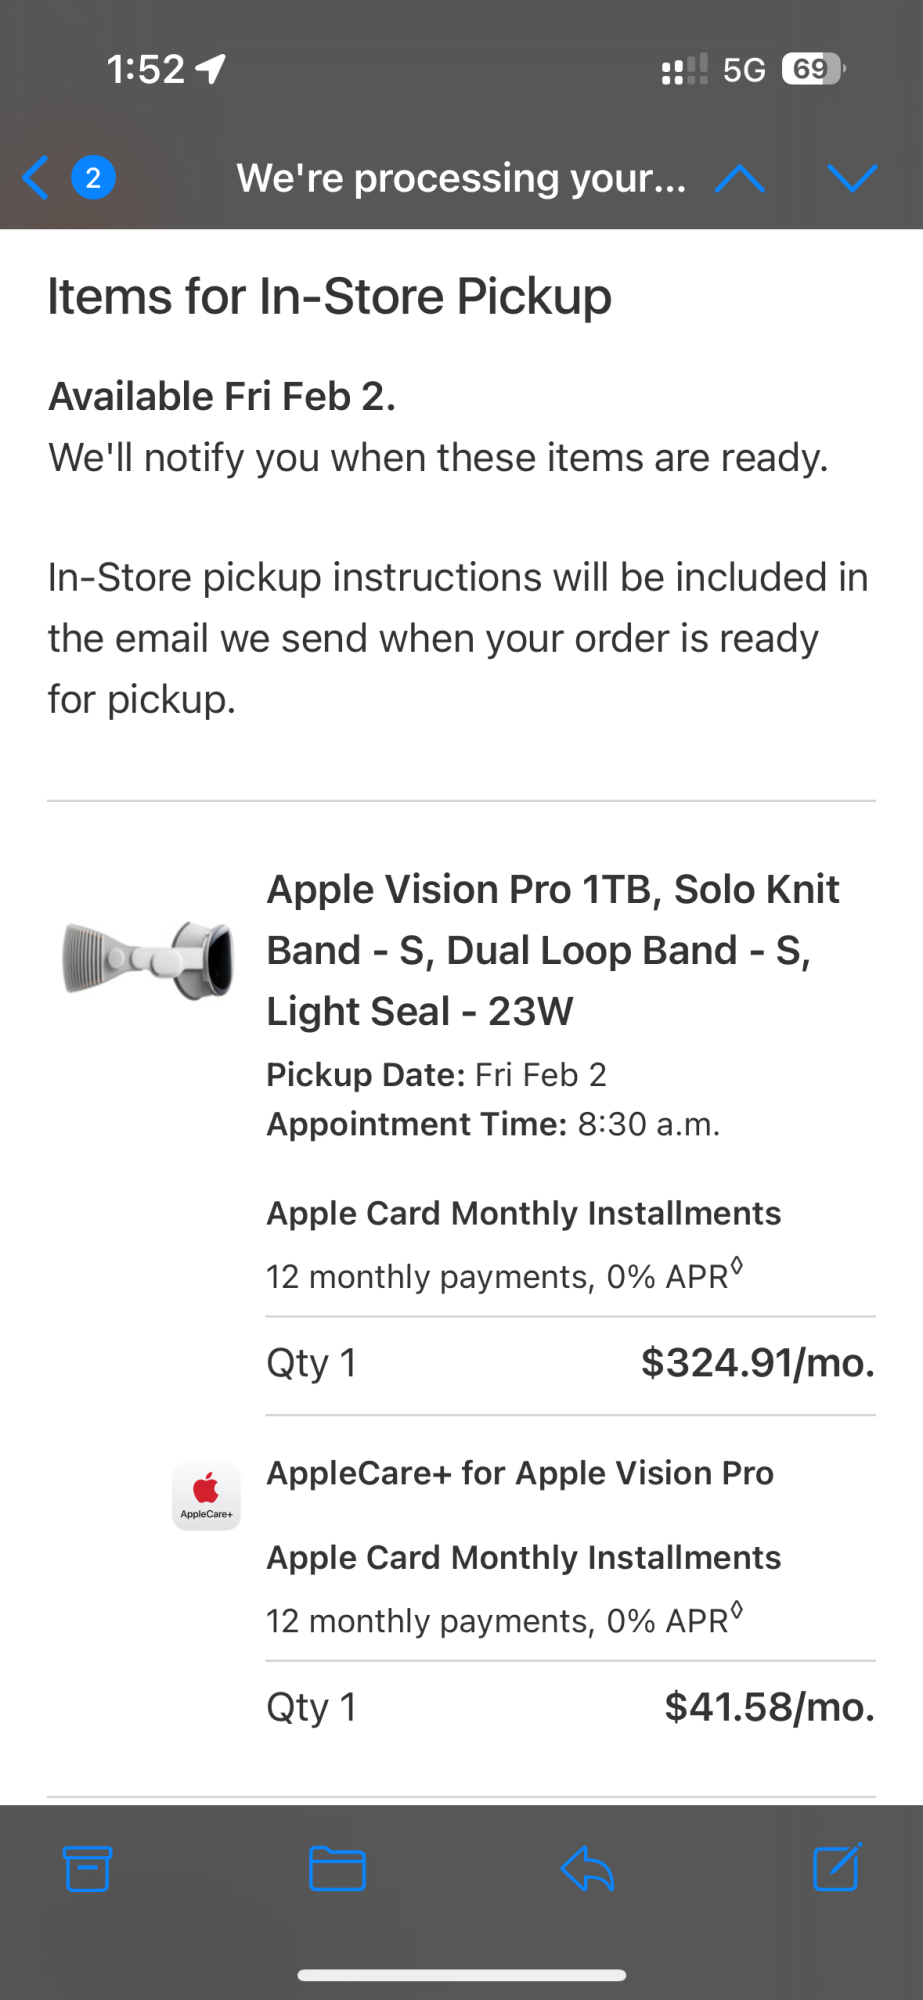
Task: Archive this email using archive icon
Action: tap(88, 1868)
